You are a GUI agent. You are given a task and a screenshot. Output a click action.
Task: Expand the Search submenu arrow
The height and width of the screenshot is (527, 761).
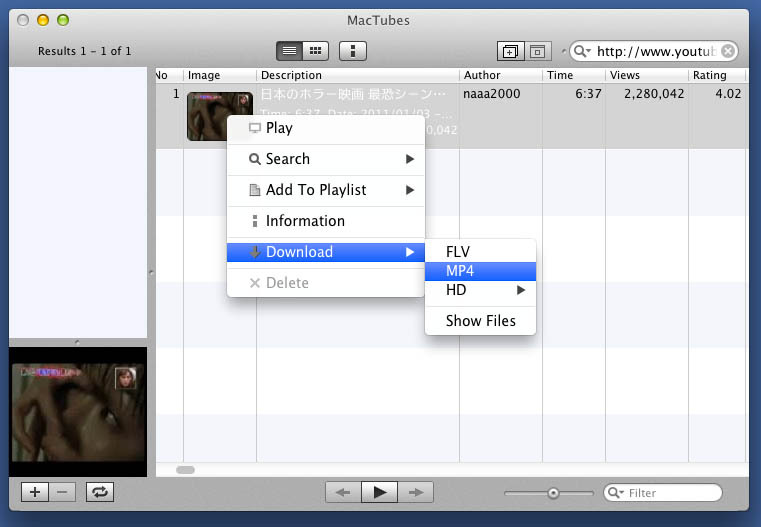410,159
